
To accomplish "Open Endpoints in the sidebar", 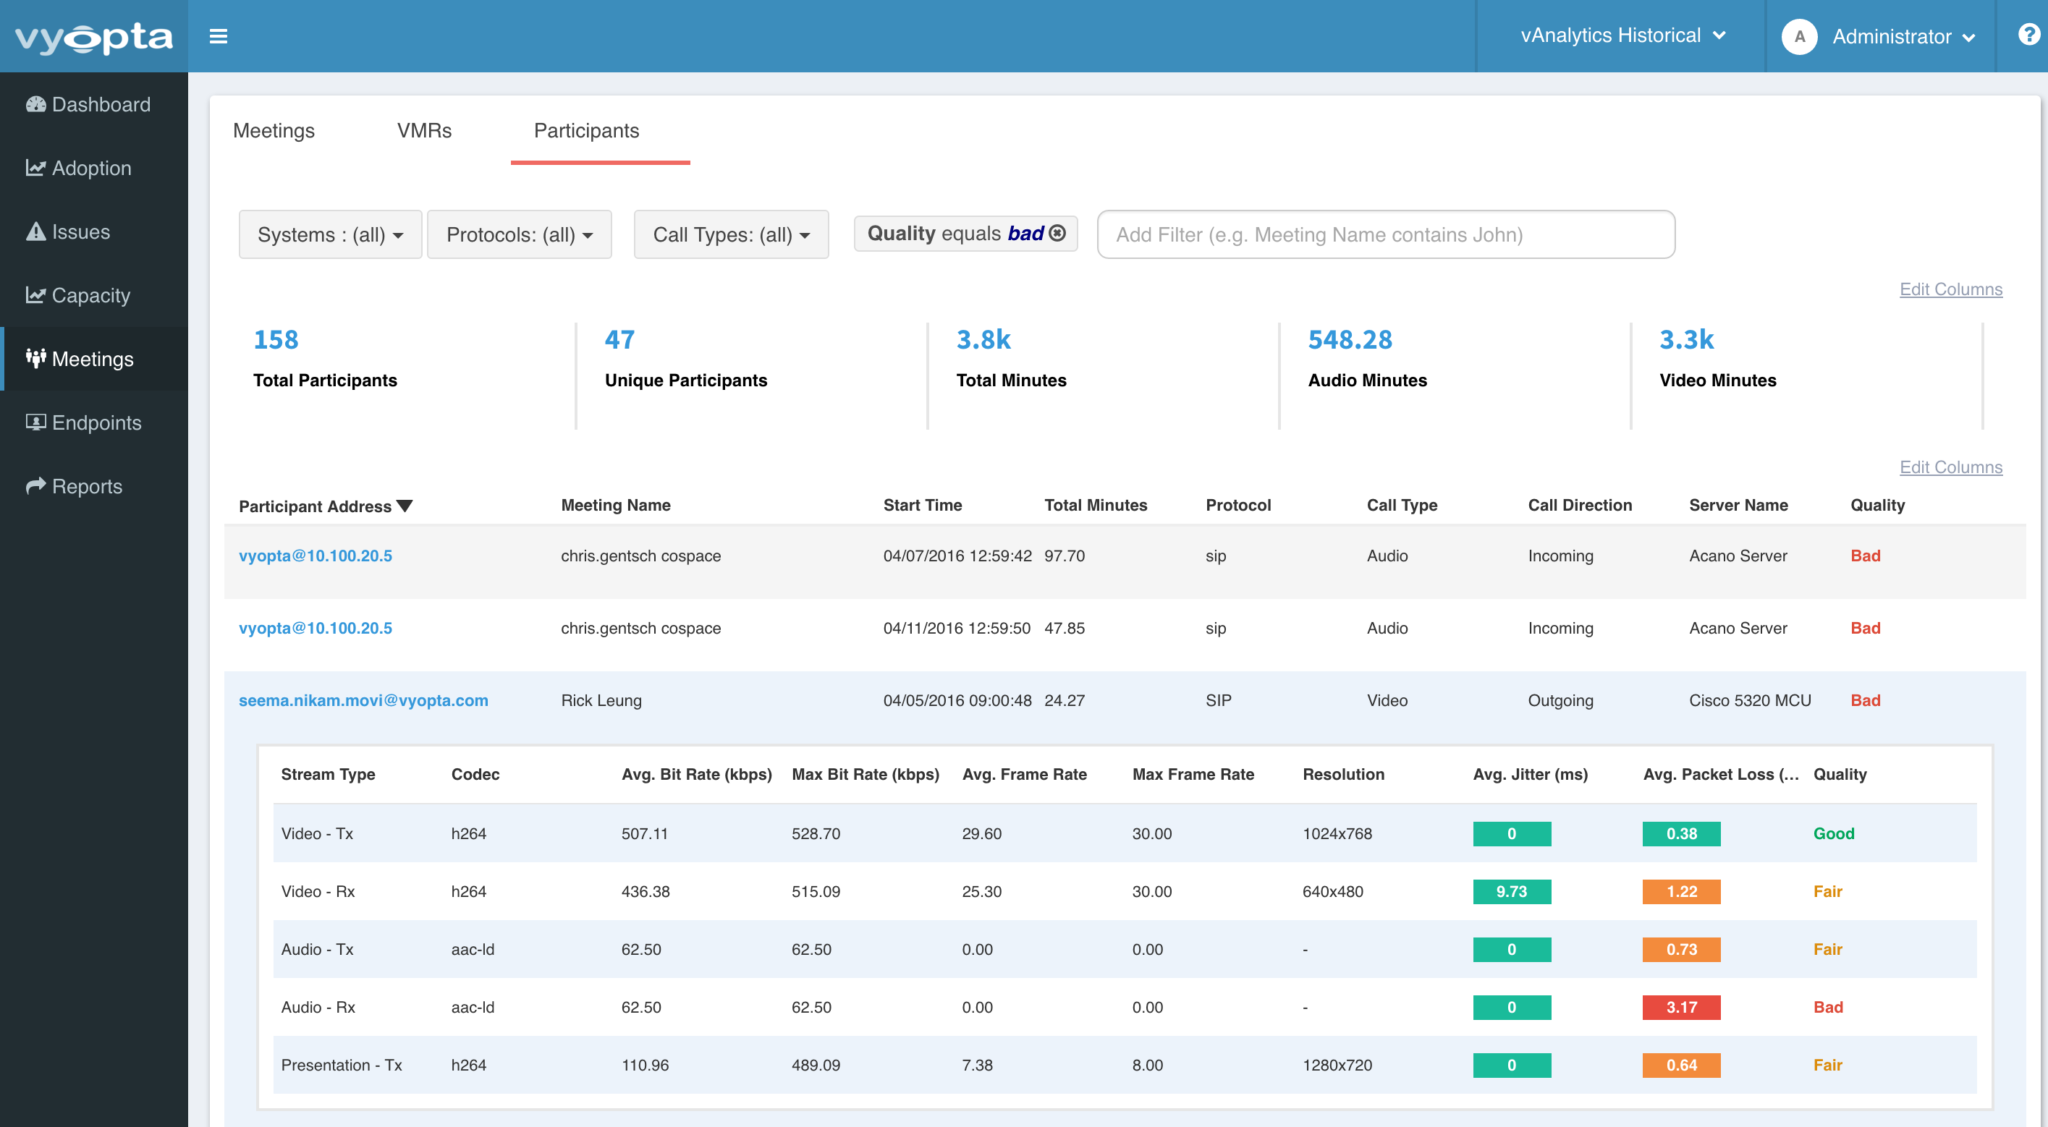I will click(x=94, y=422).
